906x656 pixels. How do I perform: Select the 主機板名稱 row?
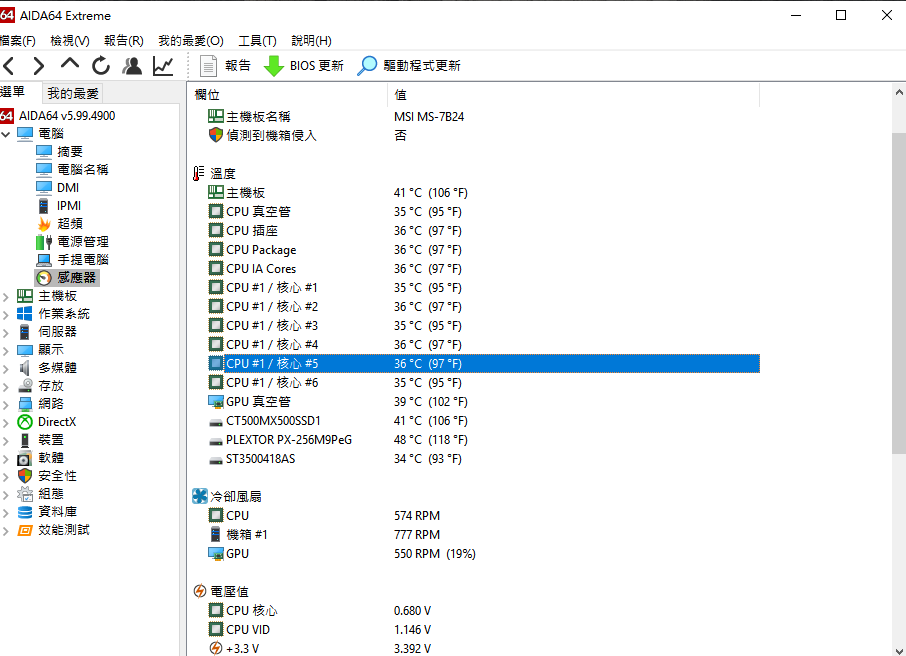pyautogui.click(x=483, y=117)
